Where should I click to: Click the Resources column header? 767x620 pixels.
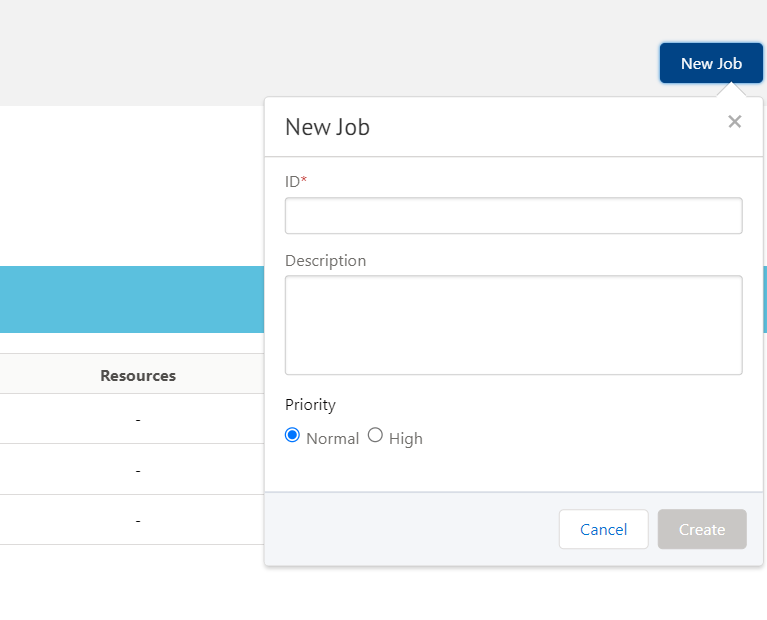click(x=138, y=376)
